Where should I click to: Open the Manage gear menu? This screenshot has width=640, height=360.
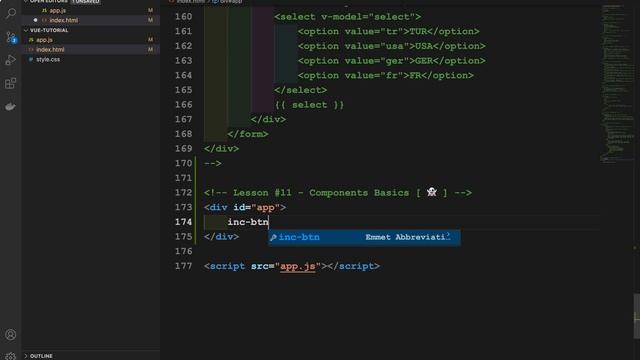tap(11, 356)
